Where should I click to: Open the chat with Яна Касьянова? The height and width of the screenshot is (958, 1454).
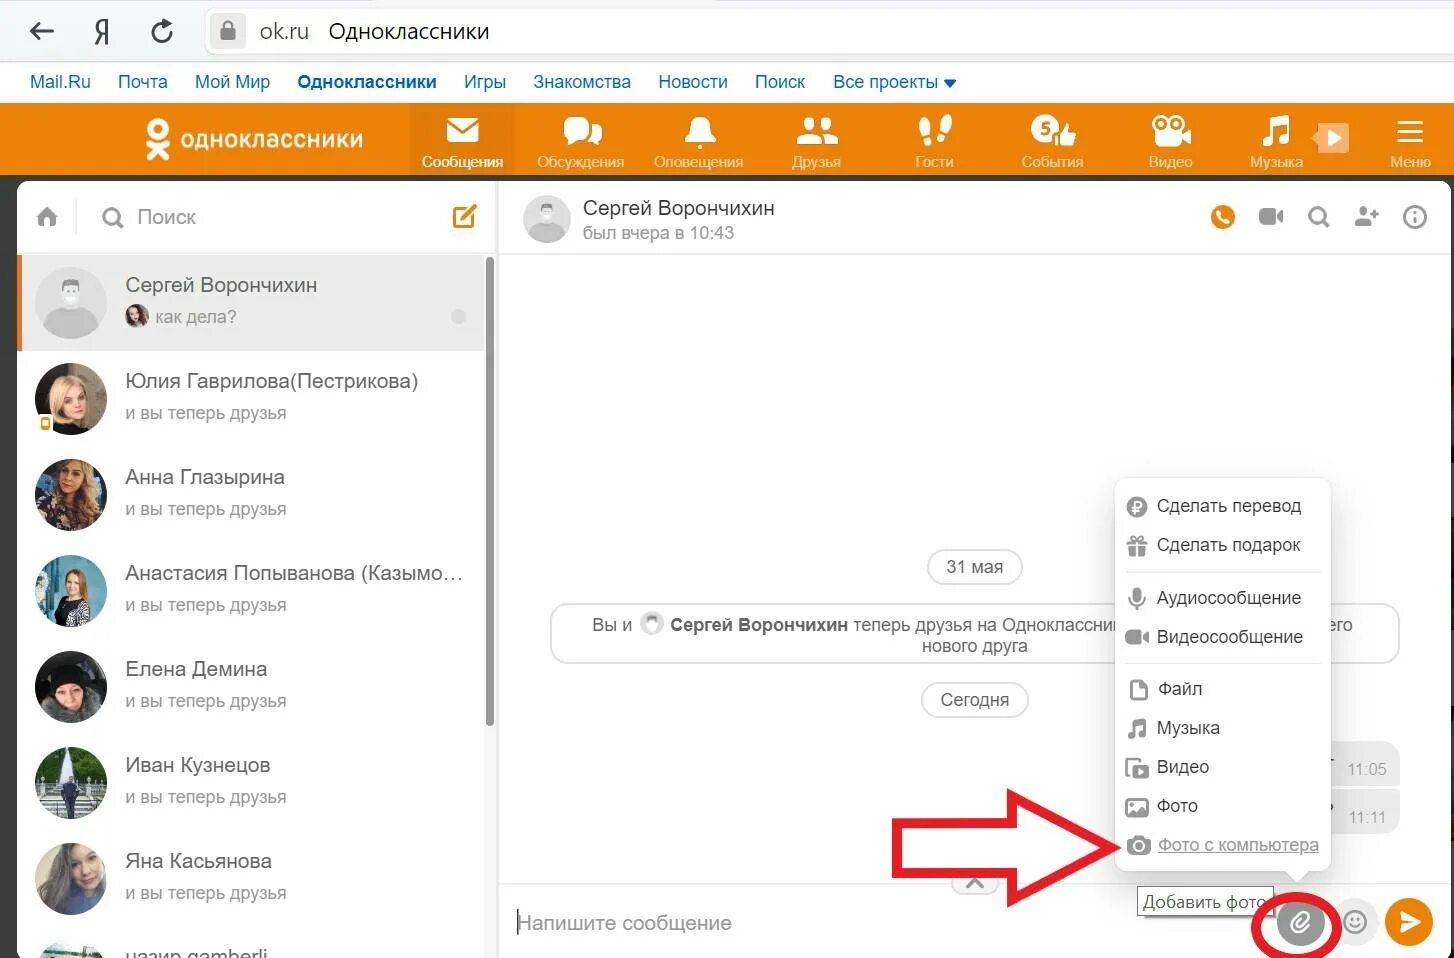252,878
